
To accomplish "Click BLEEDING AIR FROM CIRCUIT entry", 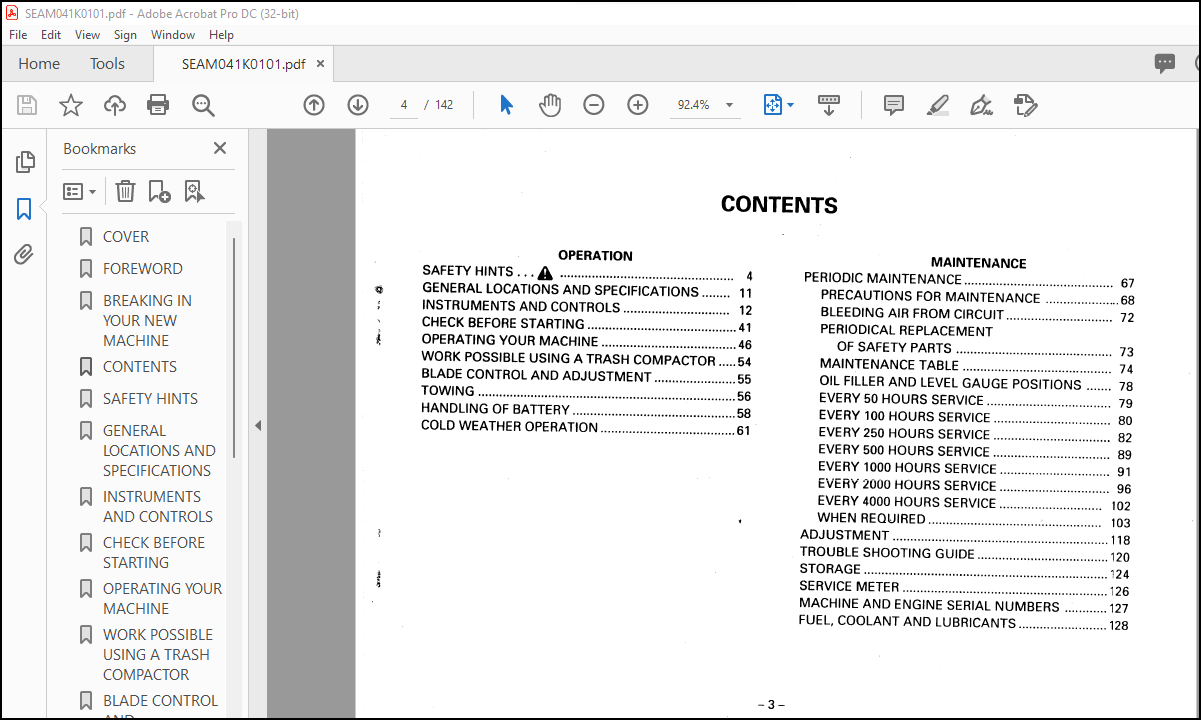I will (x=977, y=315).
